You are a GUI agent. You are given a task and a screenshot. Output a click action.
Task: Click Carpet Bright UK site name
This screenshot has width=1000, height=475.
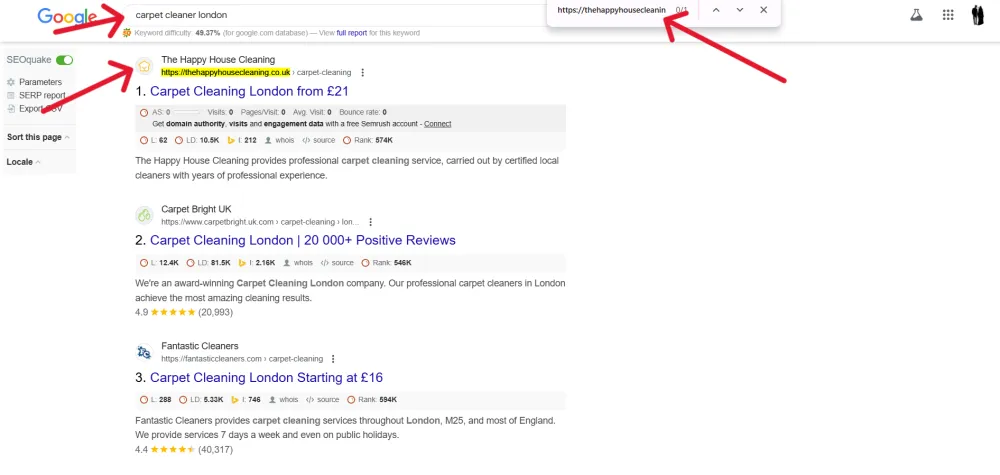196,208
